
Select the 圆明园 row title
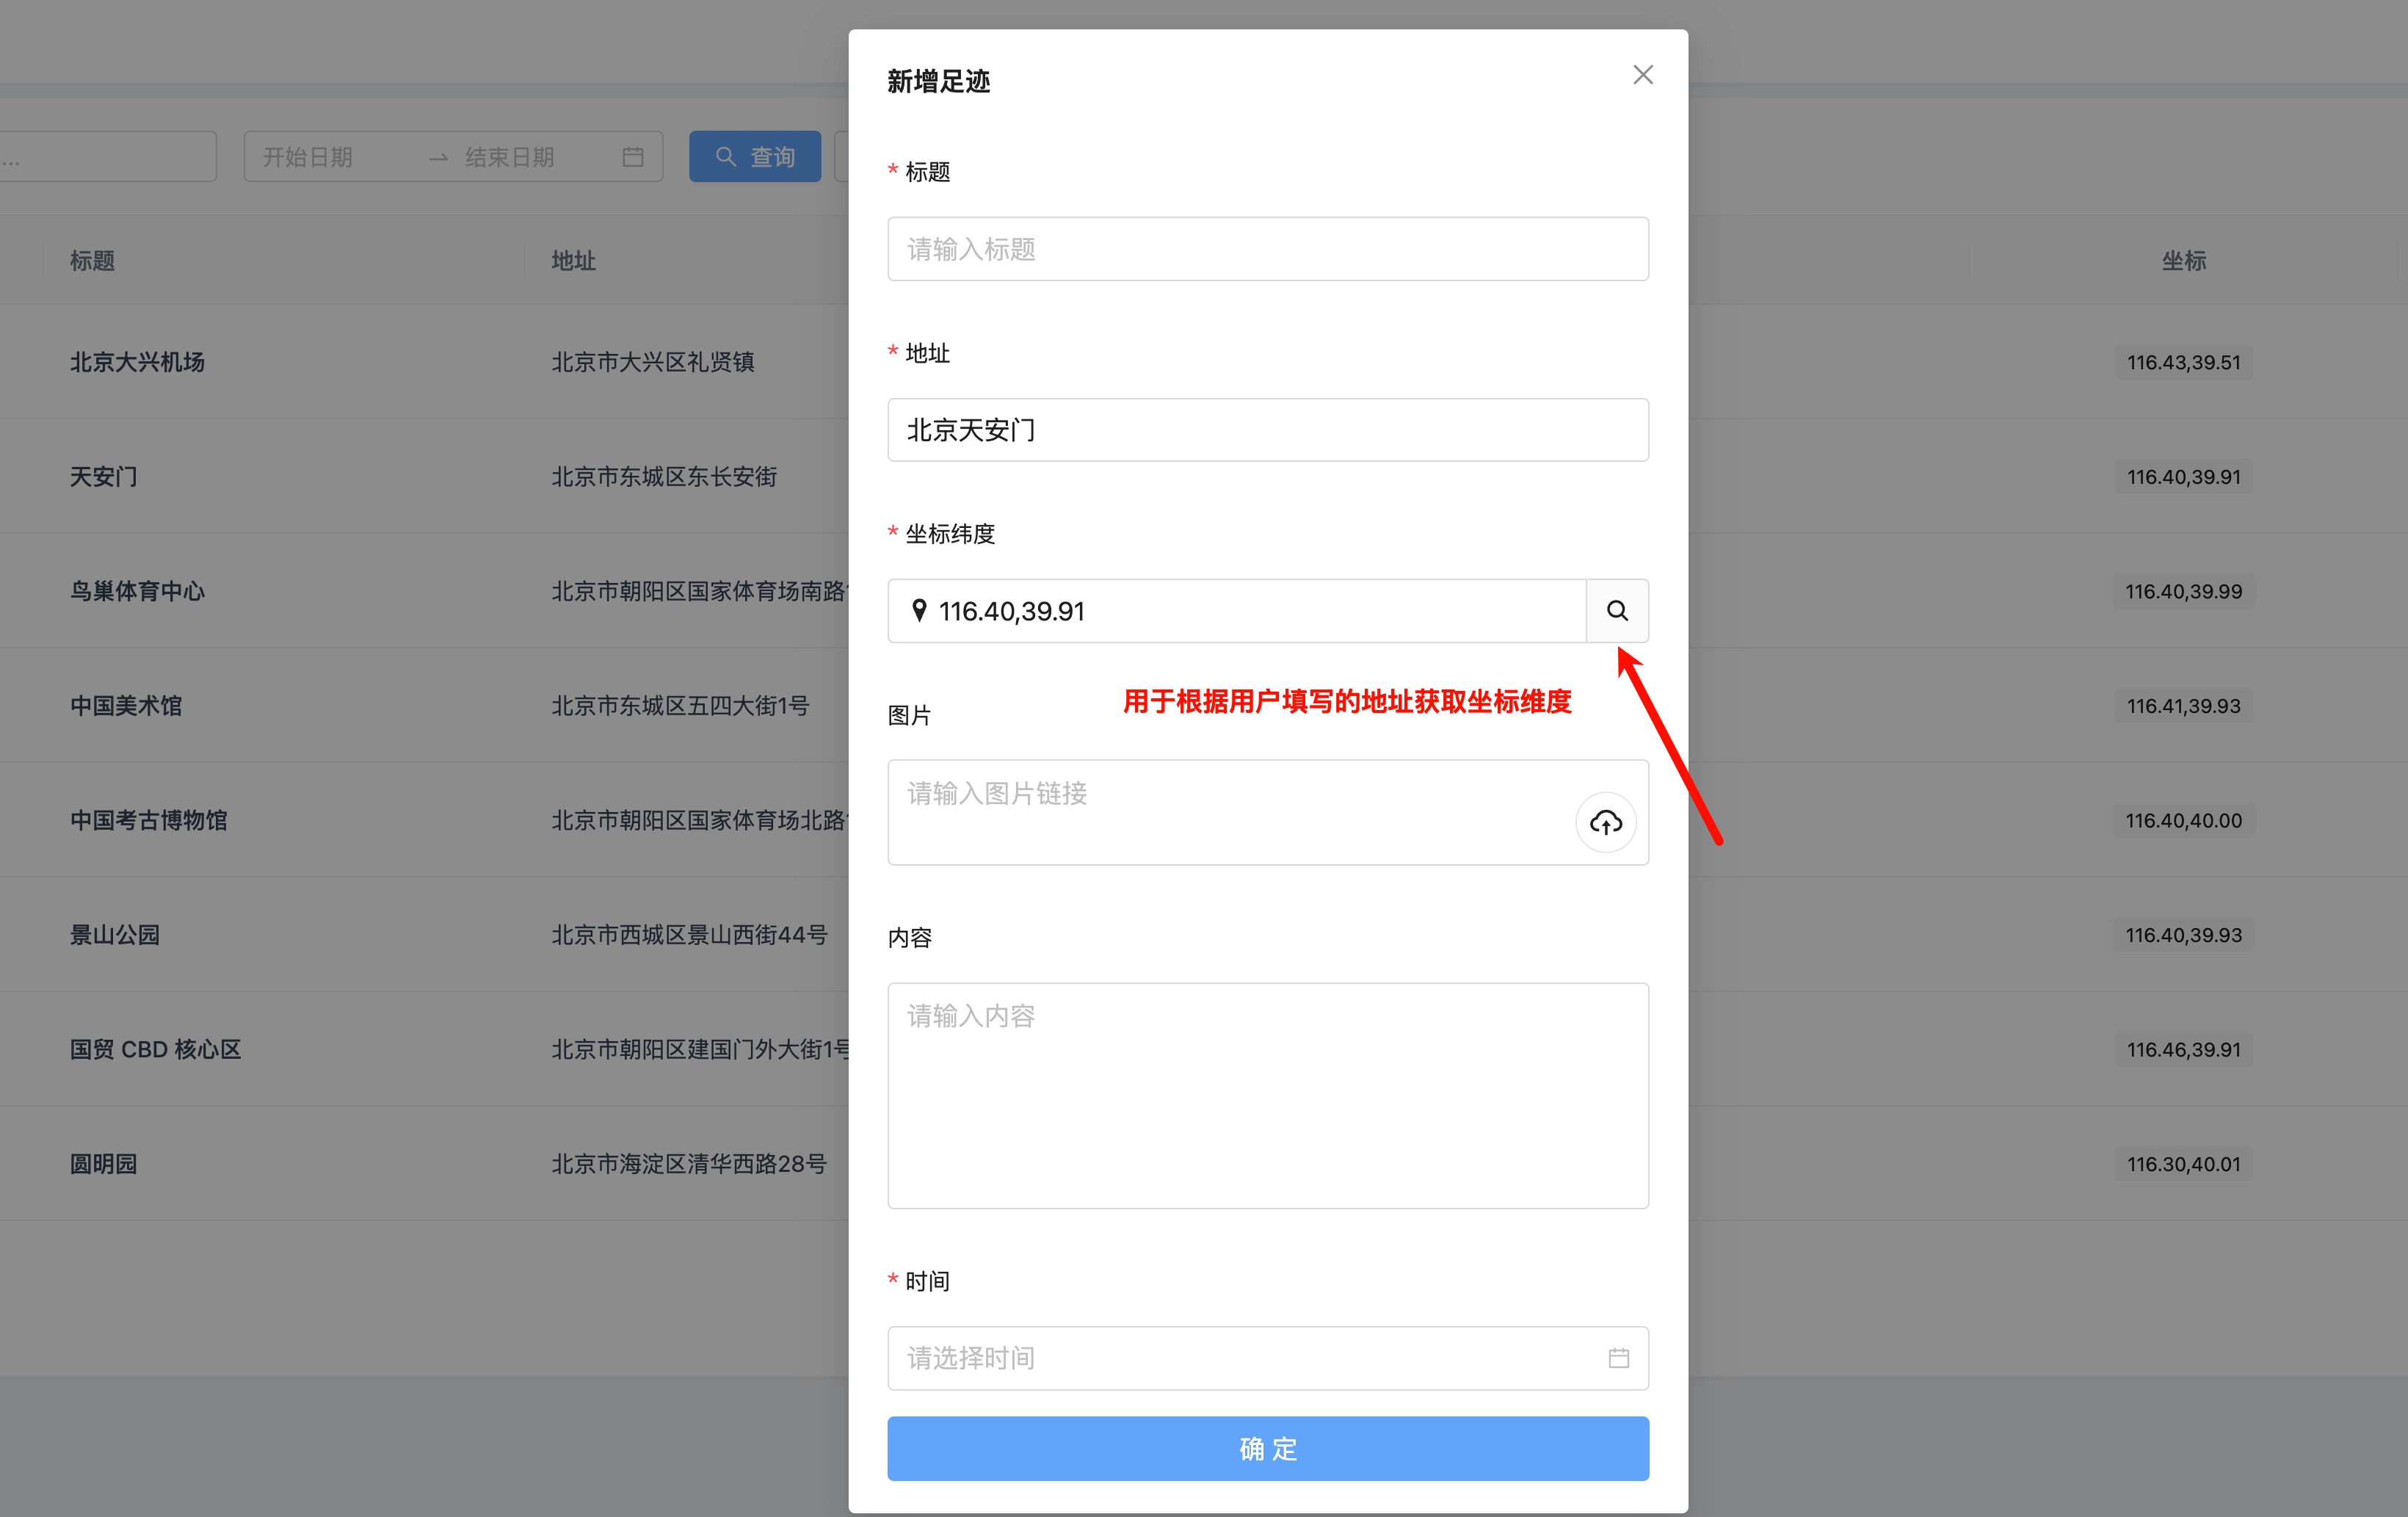(104, 1164)
